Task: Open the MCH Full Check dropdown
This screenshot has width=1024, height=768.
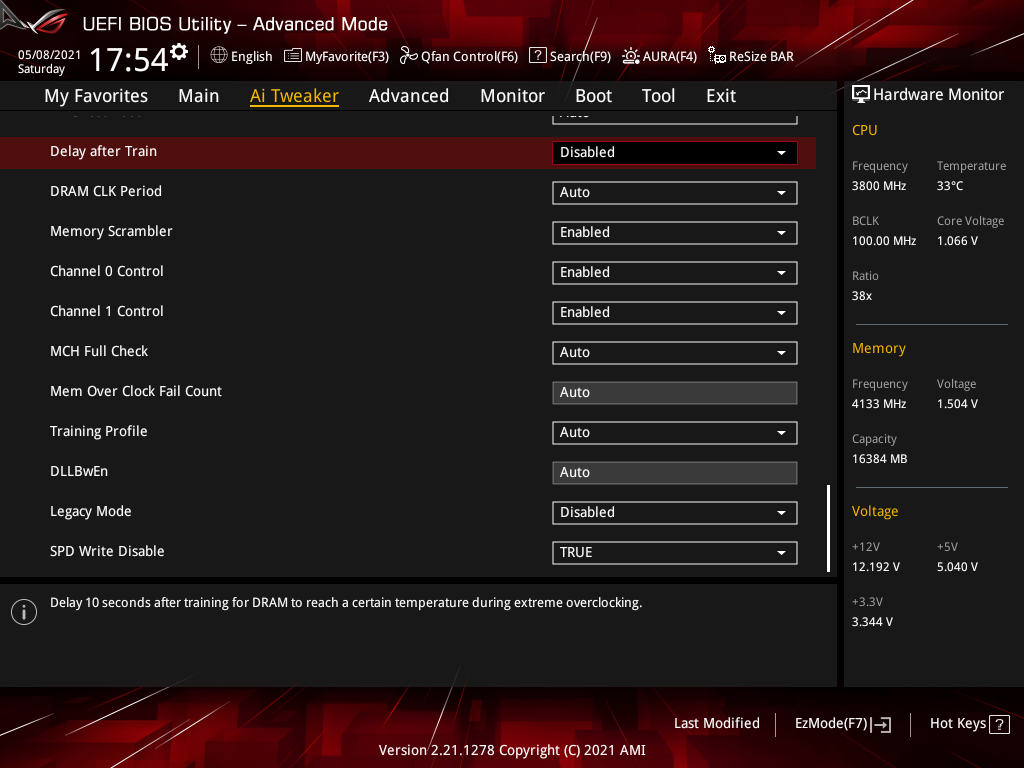Action: (675, 353)
